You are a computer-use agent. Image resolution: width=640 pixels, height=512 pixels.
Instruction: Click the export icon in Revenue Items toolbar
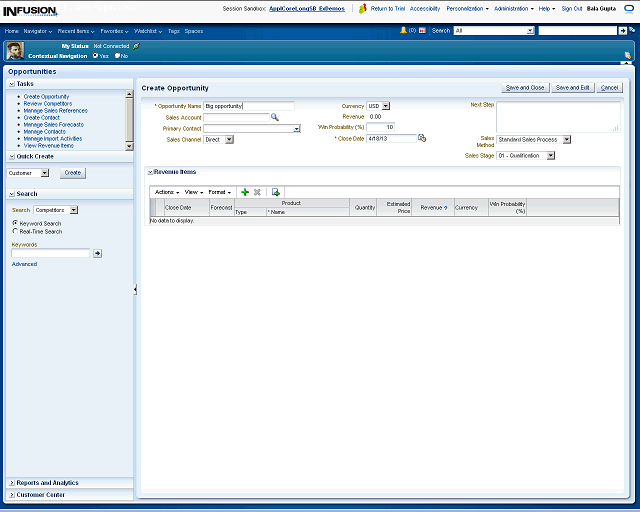click(x=275, y=191)
